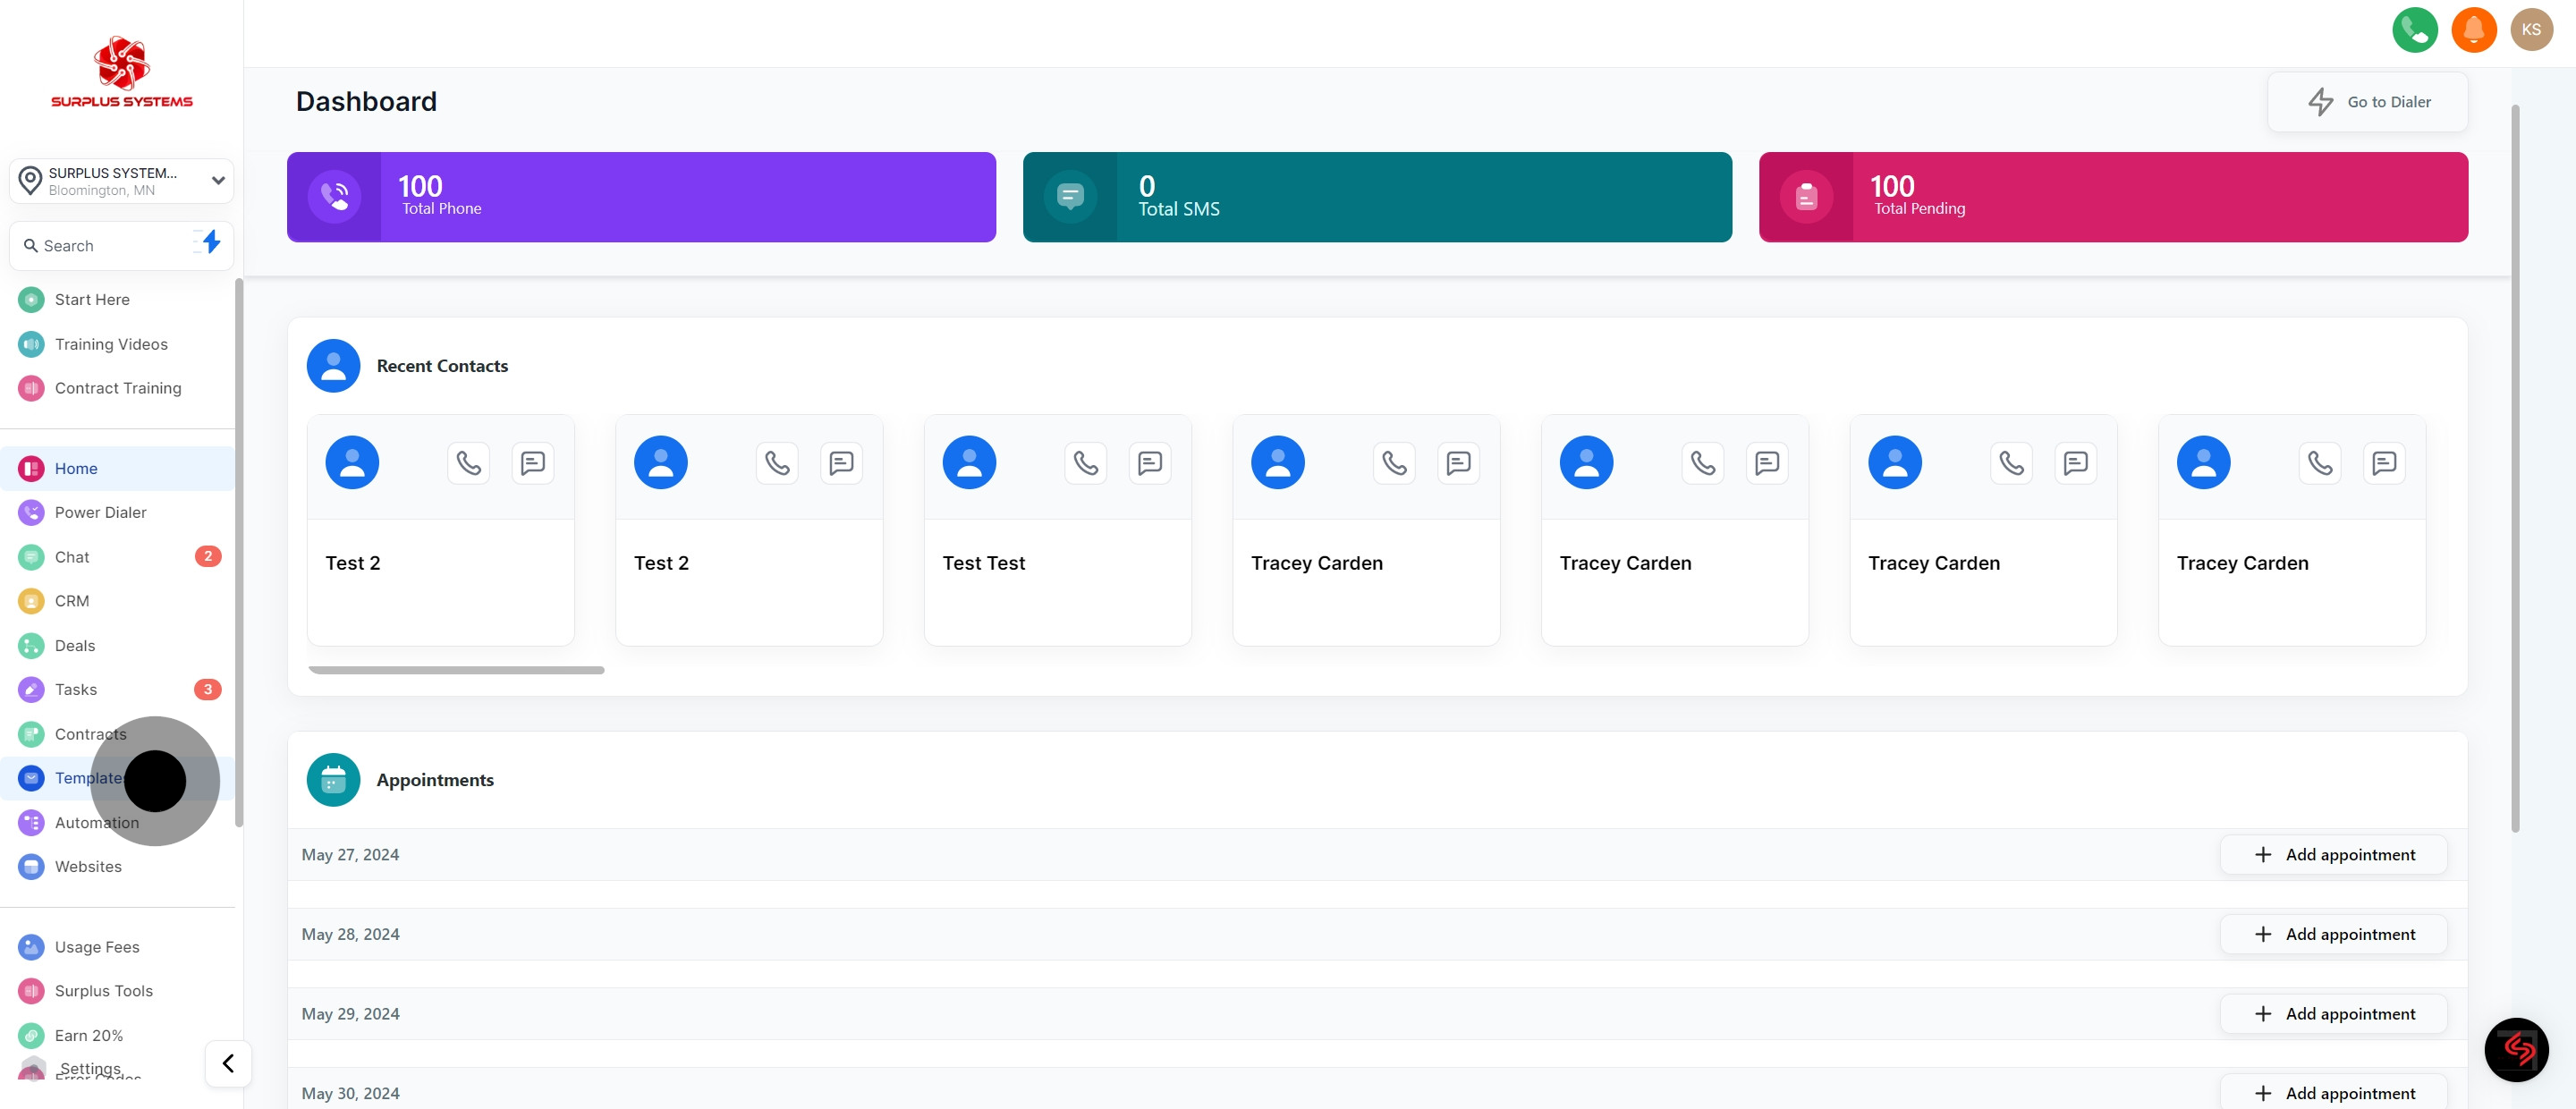
Task: Call the first Test 2 contact
Action: 468,463
